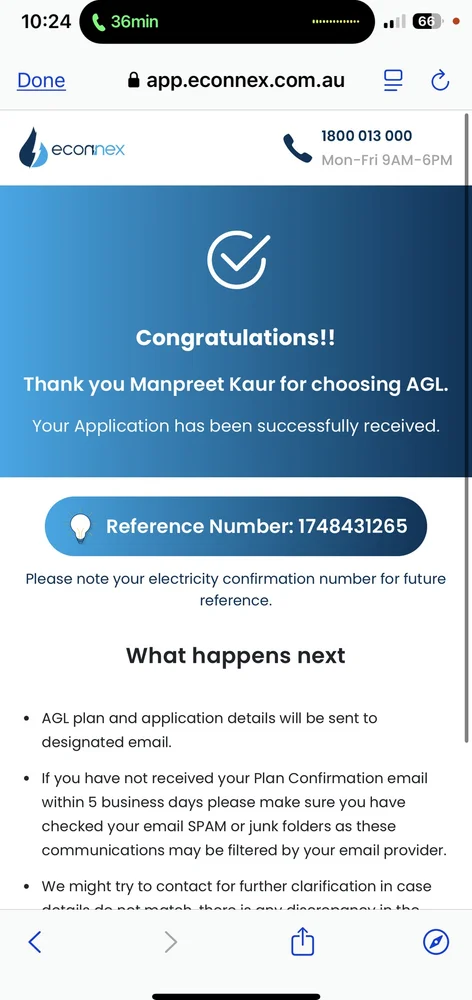
Task: Tap the What happens next heading
Action: coord(235,656)
